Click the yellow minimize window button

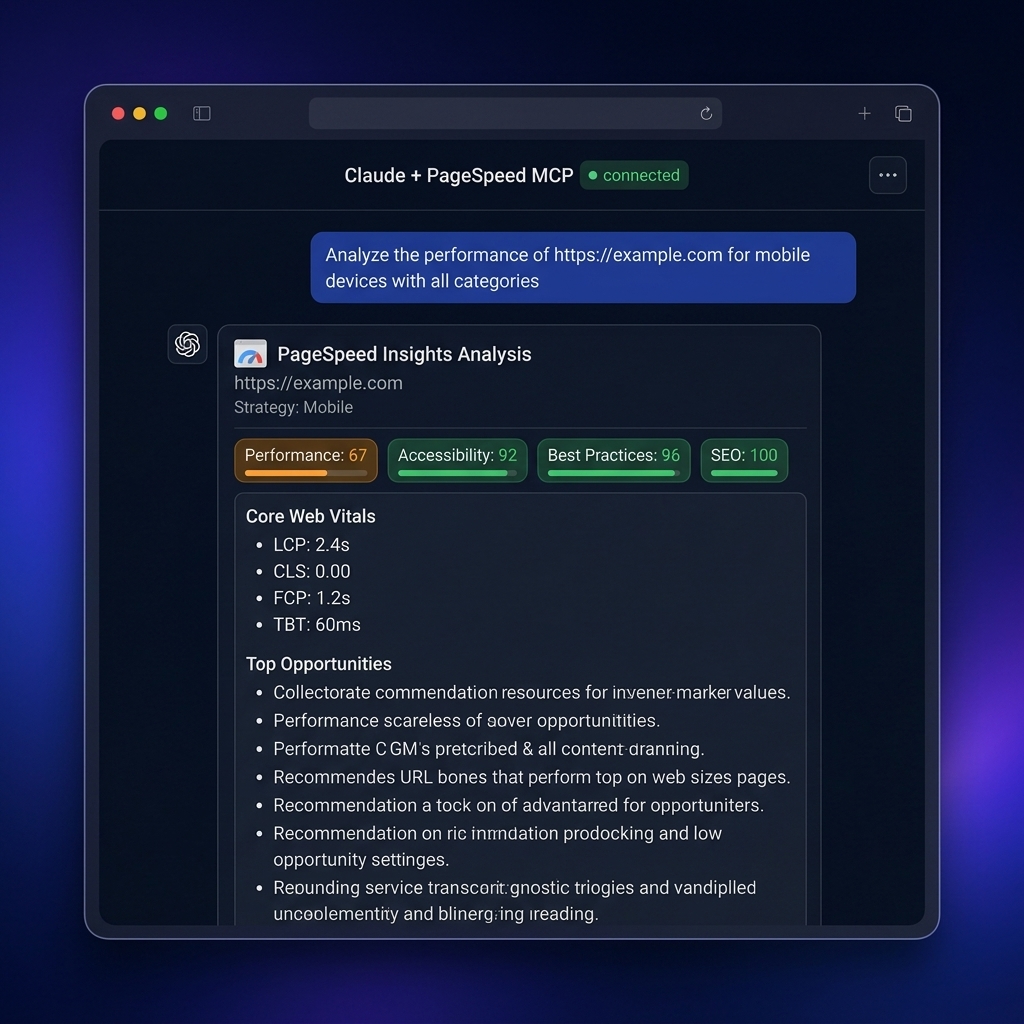139,114
